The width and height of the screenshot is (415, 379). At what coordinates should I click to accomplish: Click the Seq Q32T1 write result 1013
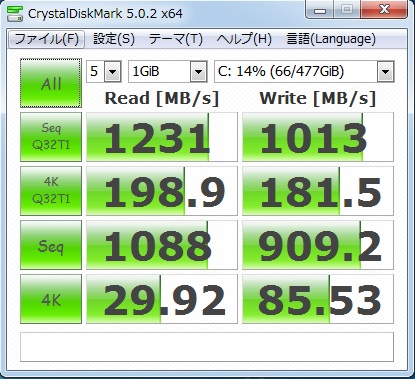coord(318,137)
